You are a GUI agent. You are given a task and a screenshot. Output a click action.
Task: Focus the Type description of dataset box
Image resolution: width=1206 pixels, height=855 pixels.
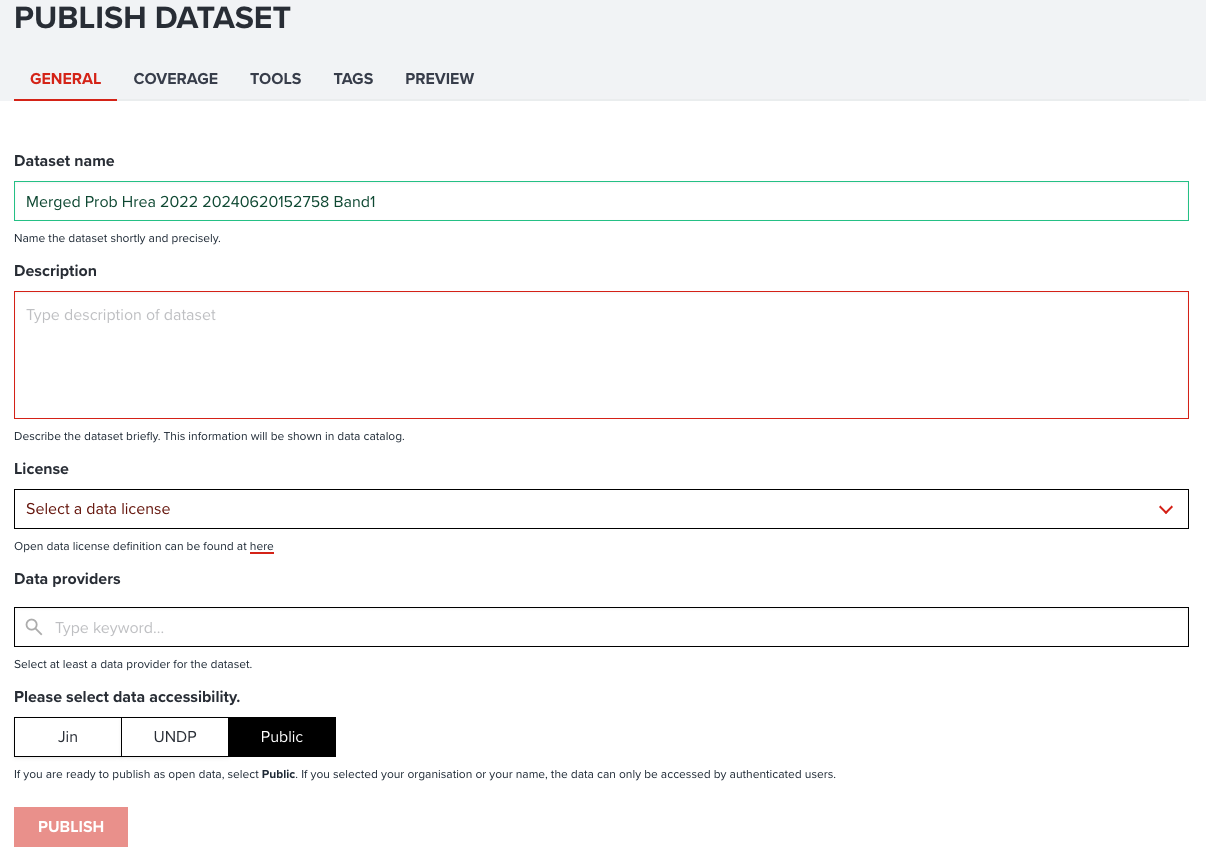coord(600,355)
